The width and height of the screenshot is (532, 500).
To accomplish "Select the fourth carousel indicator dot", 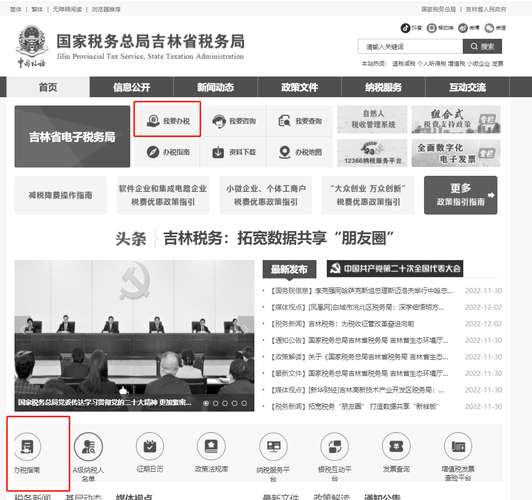I will 234,403.
